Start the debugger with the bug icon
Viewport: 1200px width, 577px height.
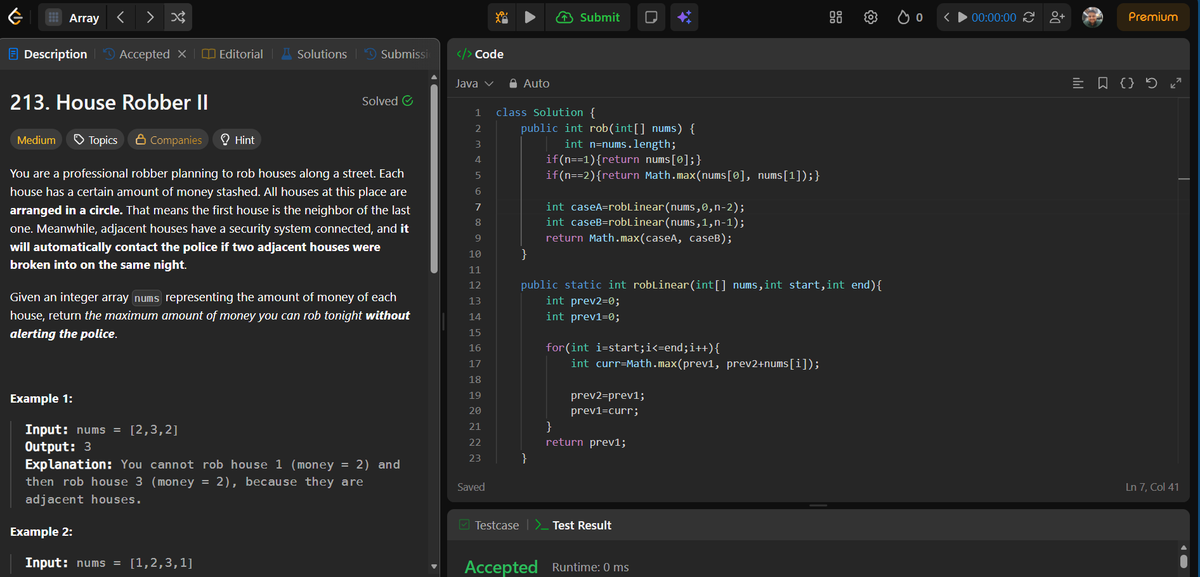tap(502, 17)
